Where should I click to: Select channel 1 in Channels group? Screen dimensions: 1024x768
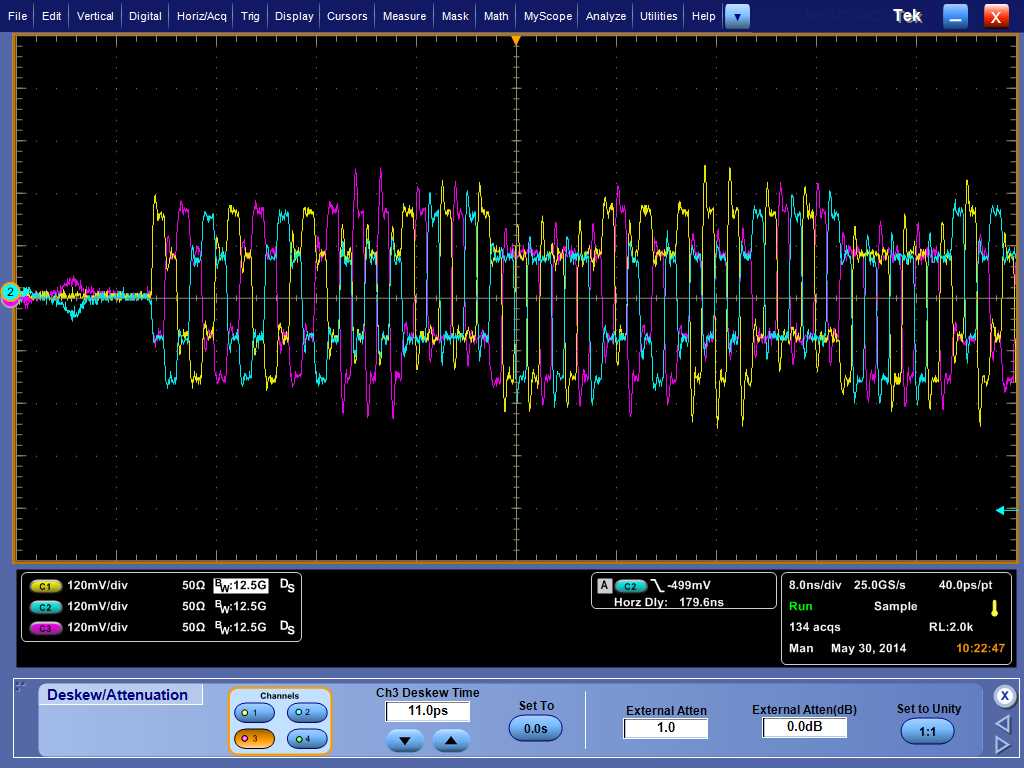click(x=254, y=713)
